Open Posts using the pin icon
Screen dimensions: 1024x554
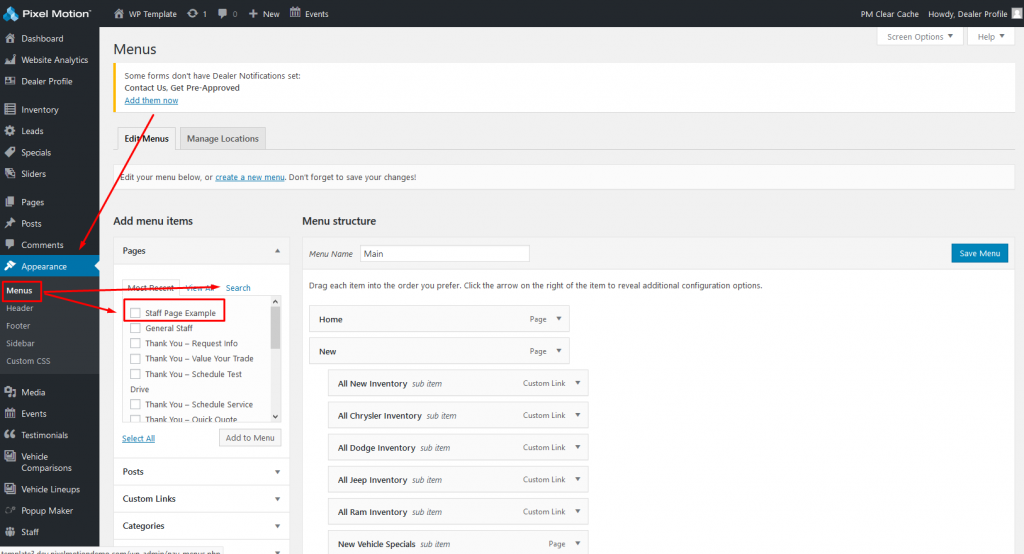coord(10,223)
